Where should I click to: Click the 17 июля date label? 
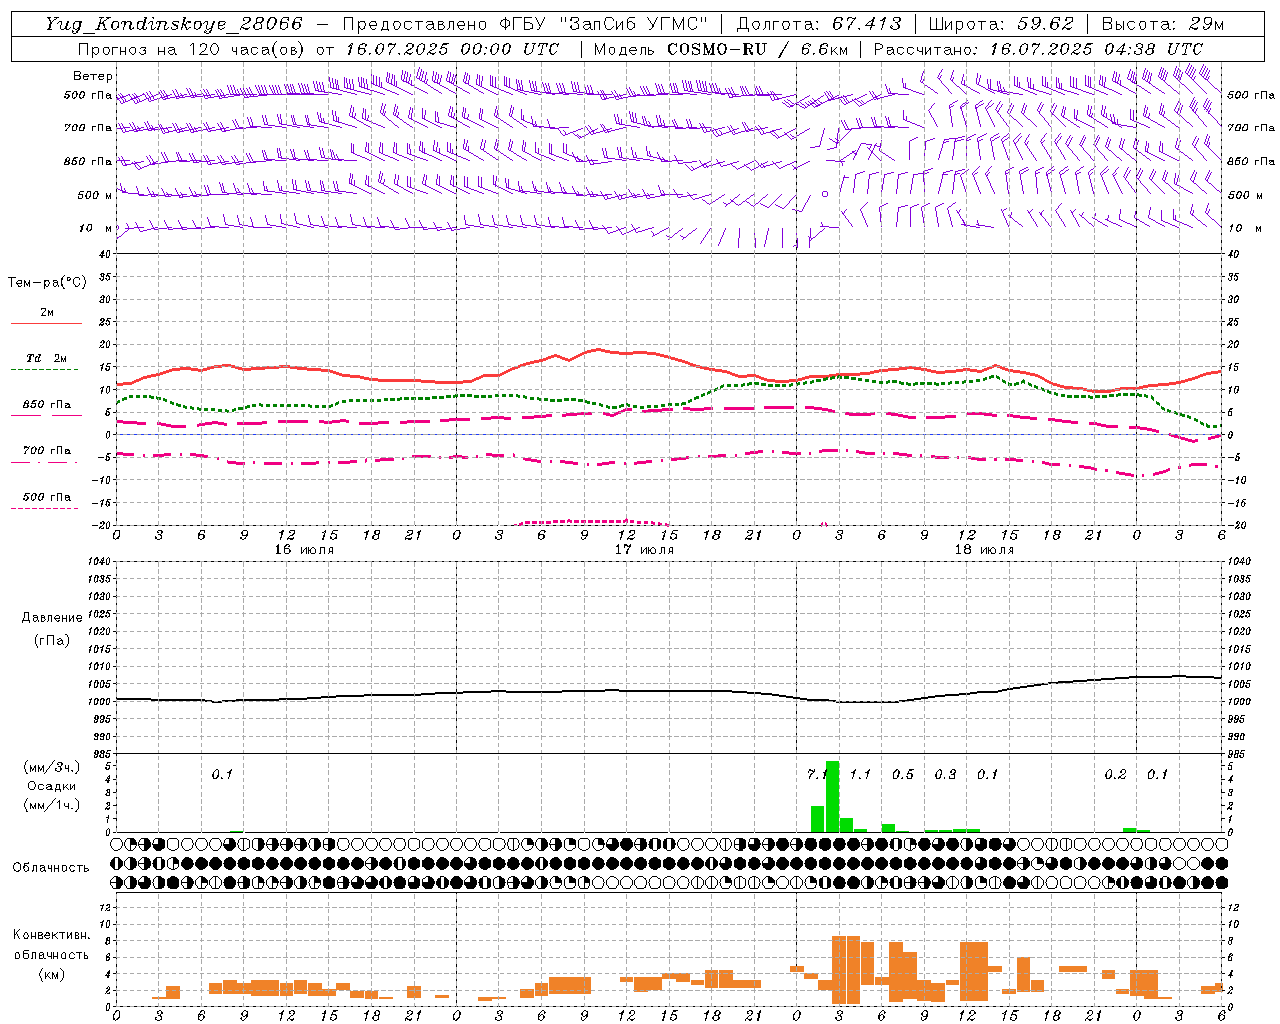click(644, 550)
